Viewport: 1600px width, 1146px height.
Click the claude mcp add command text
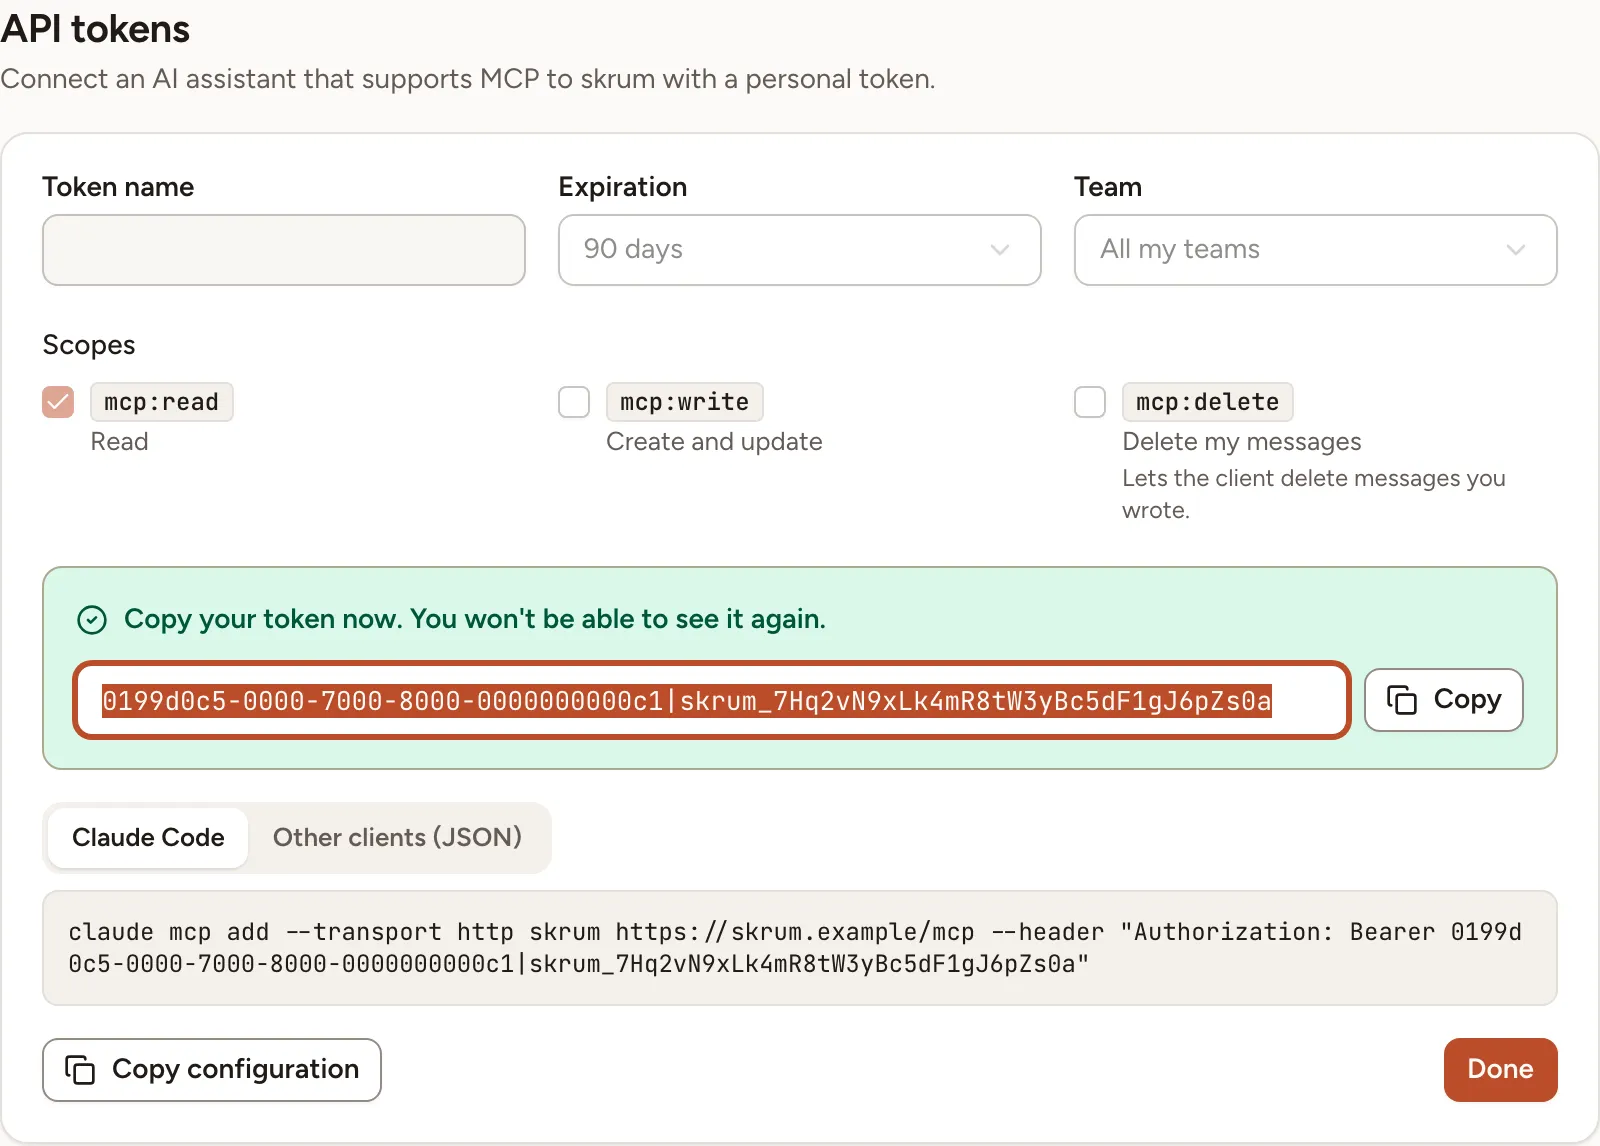[795, 948]
